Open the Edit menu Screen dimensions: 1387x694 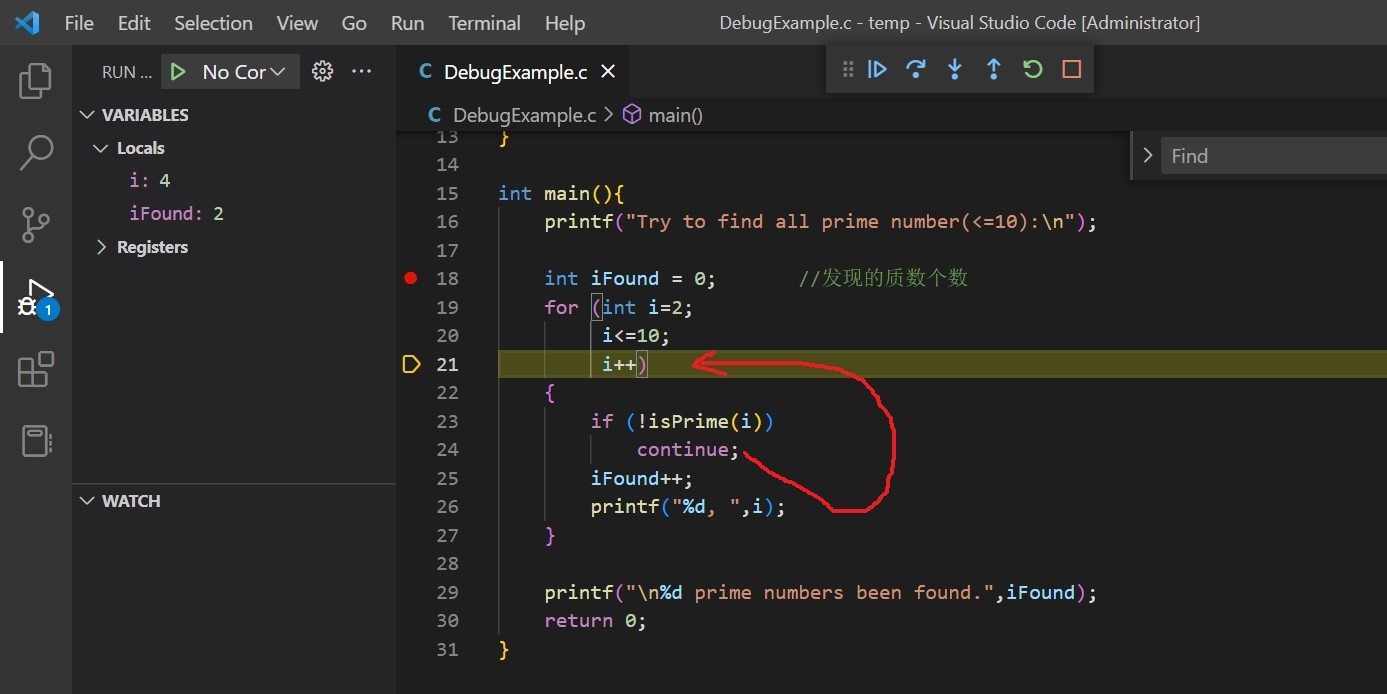coord(134,23)
